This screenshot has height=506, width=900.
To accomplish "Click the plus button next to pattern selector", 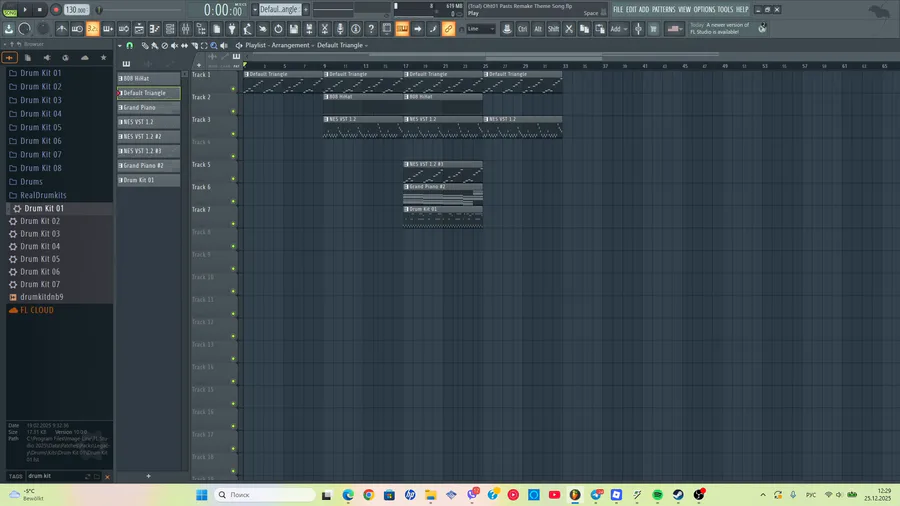I will point(306,10).
